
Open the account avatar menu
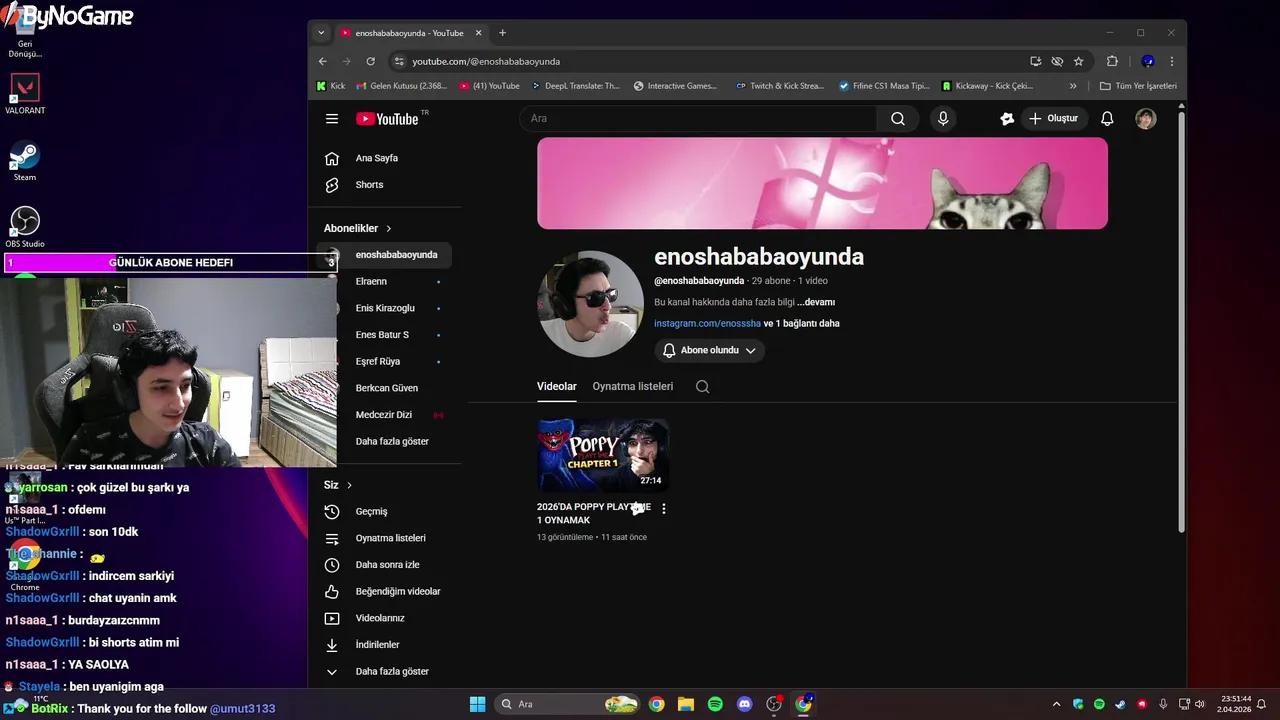(x=1146, y=119)
